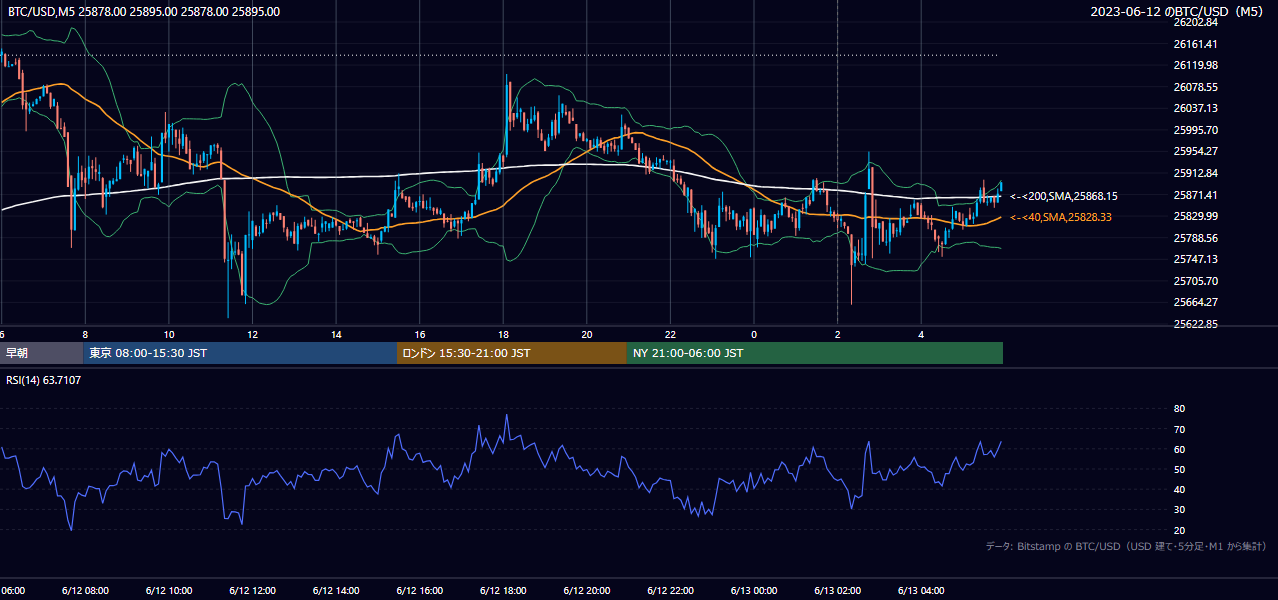Click RSI scale value 60
Image resolution: width=1278 pixels, height=600 pixels.
1179,449
